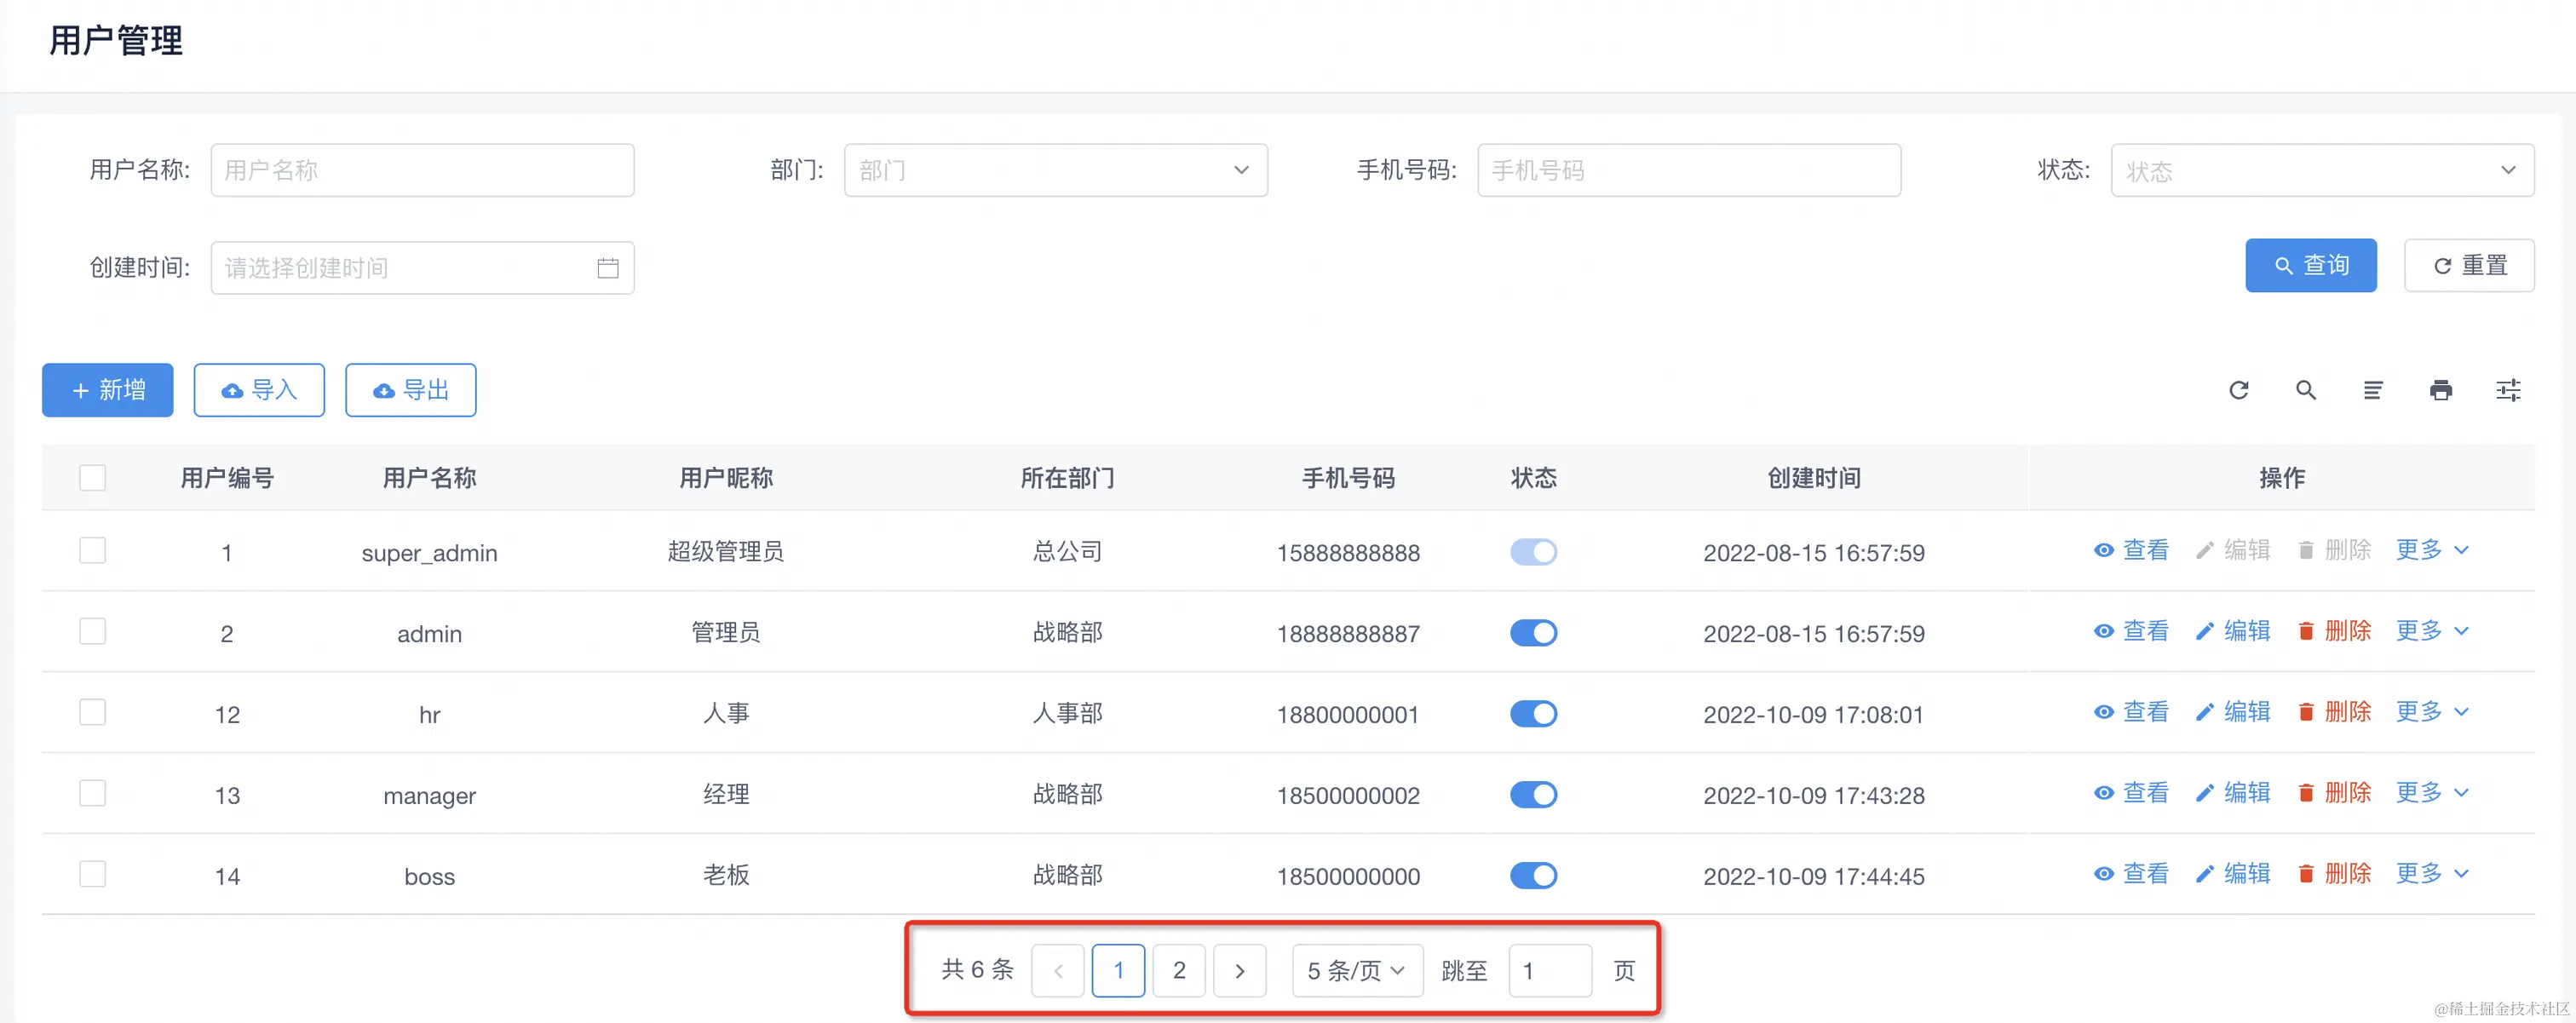The width and height of the screenshot is (2576, 1023).
Task: Click 编辑 pencil for hr row
Action: coord(2204,712)
